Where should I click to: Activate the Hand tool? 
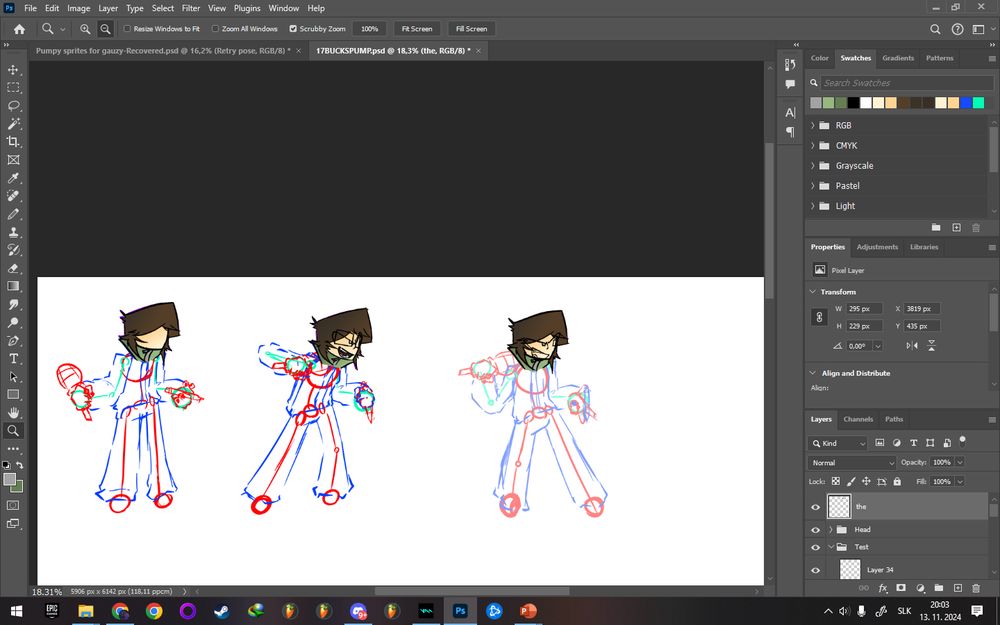click(x=14, y=412)
